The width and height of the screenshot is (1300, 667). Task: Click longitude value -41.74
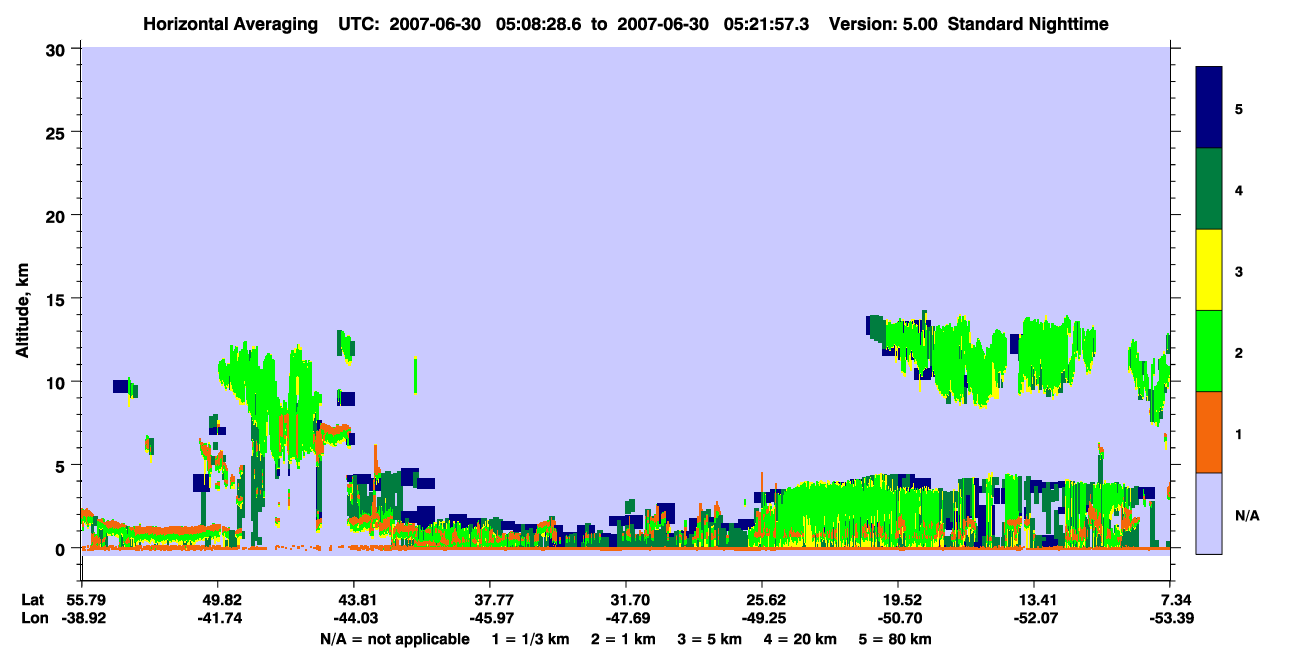(x=218, y=618)
